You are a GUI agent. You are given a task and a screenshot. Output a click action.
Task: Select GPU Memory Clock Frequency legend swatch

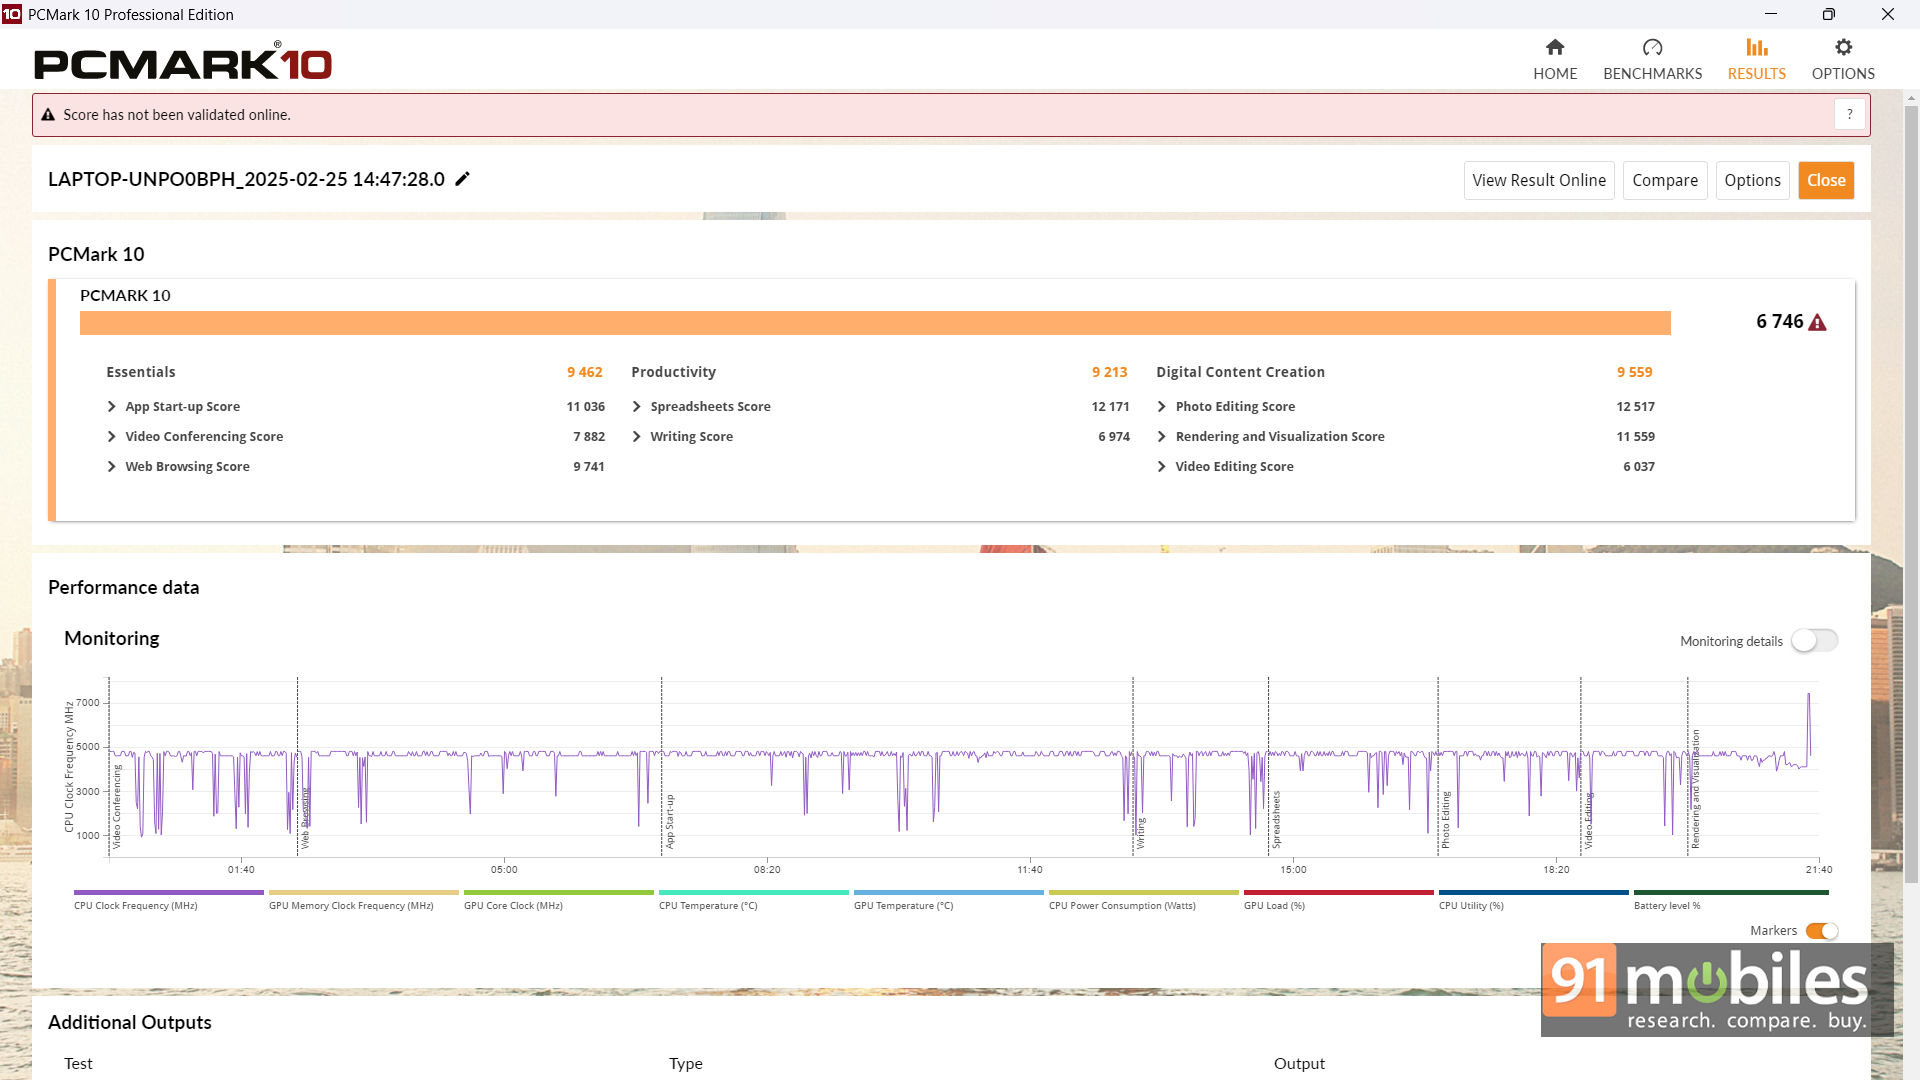click(x=363, y=892)
